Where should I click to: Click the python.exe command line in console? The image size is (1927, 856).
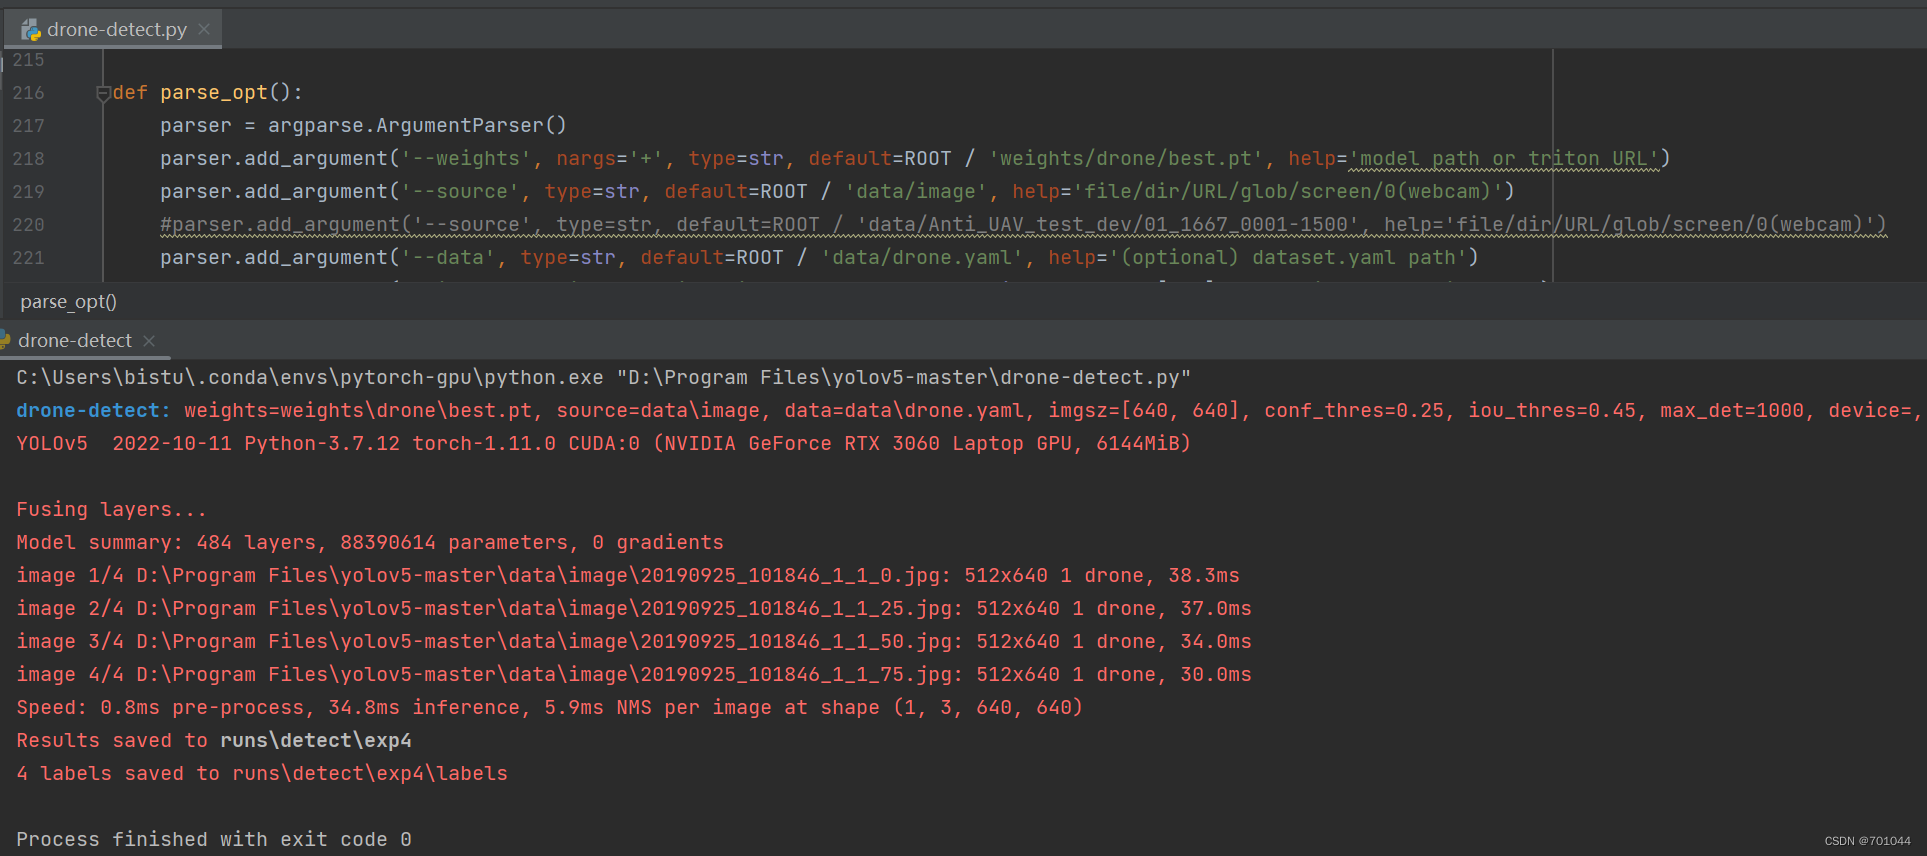click(603, 378)
